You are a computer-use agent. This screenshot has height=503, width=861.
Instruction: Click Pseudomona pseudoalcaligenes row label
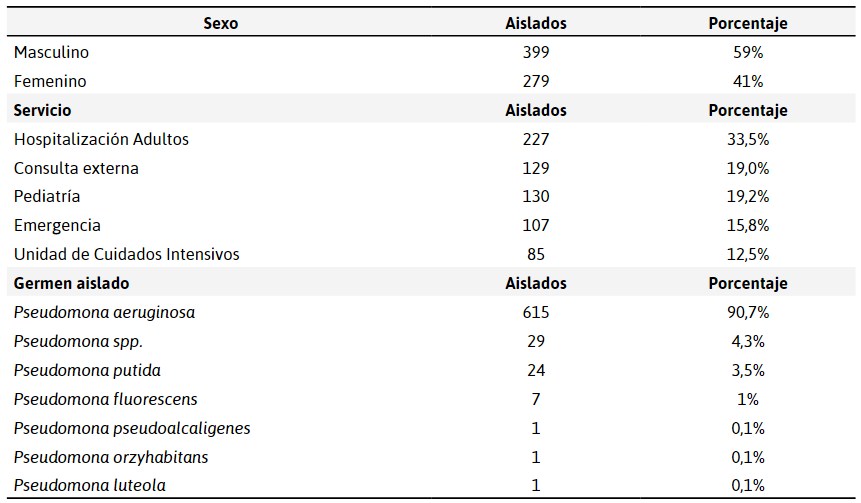pos(132,428)
